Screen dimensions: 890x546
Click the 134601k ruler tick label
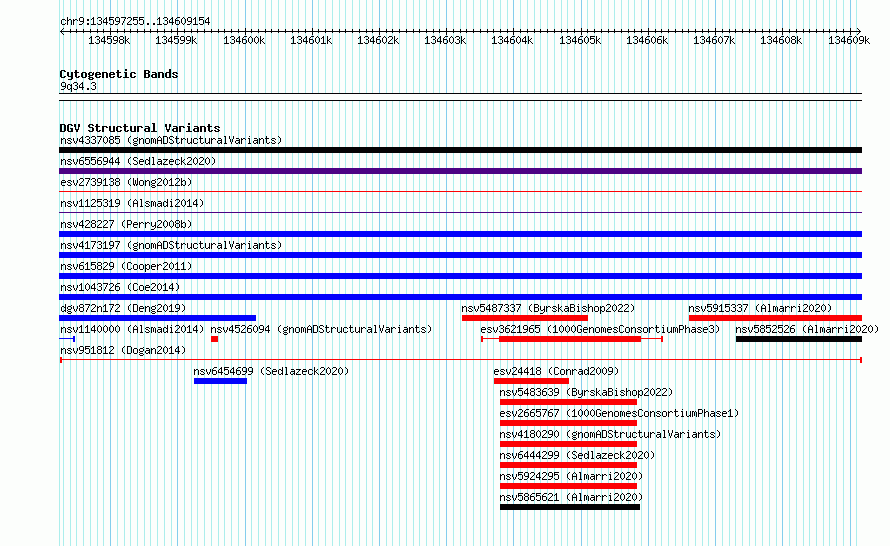(311, 40)
